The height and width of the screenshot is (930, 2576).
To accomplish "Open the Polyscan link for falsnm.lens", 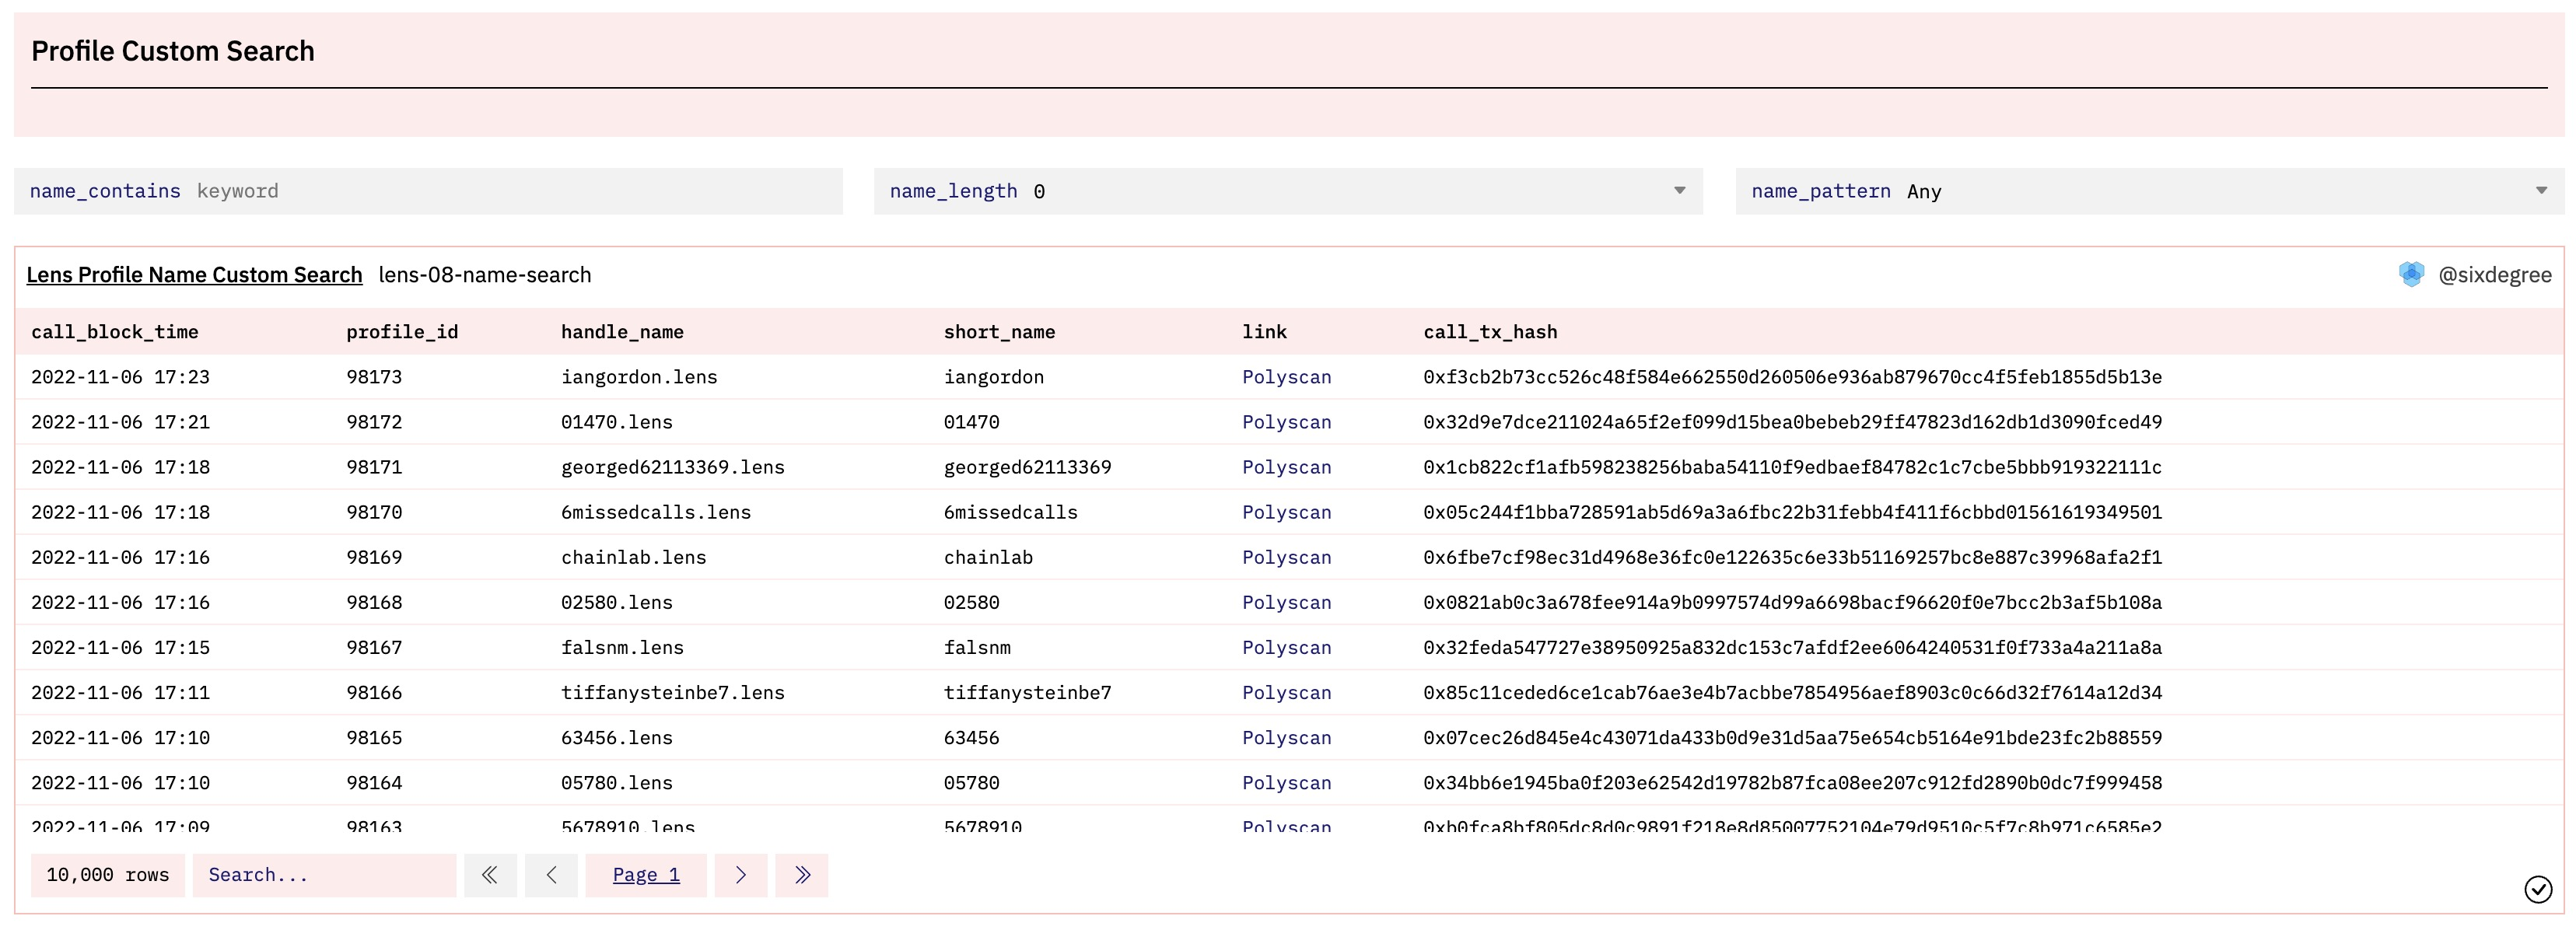I will tap(1286, 647).
